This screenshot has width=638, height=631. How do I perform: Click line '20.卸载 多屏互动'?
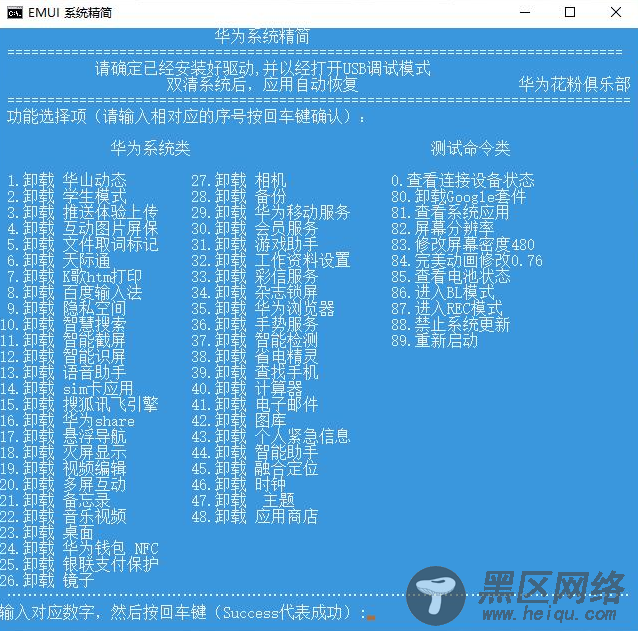[x=63, y=485]
